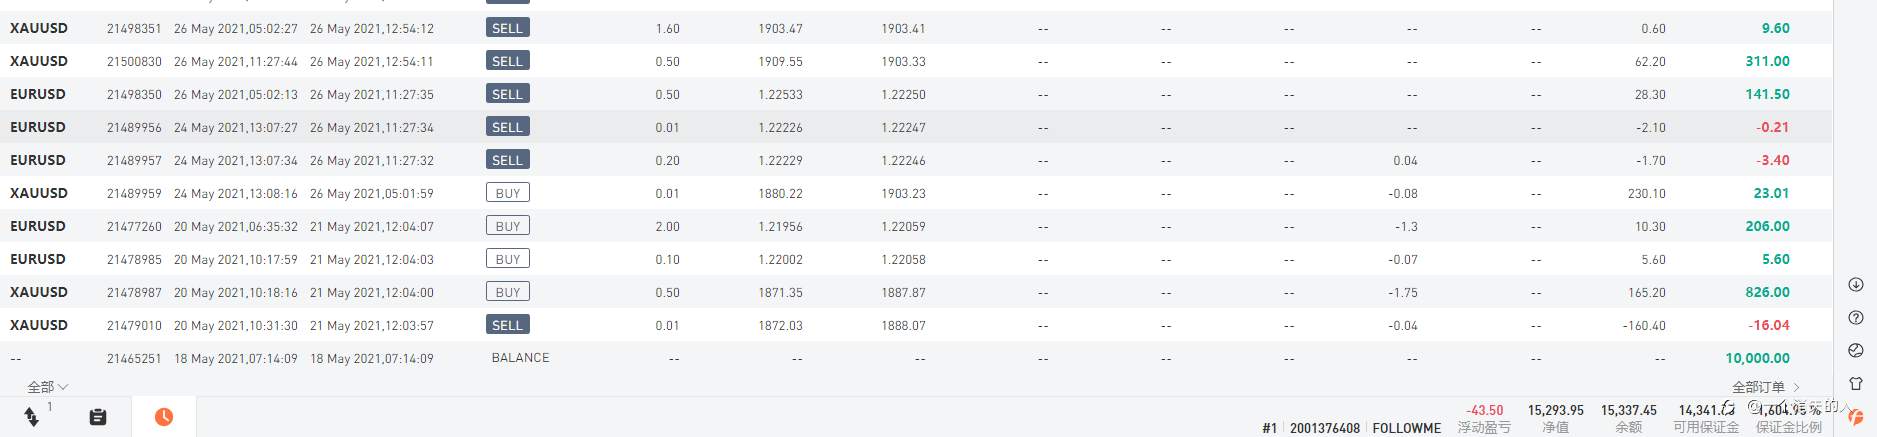1877x437 pixels.
Task: Click BUY badge on order 21477260
Action: [507, 226]
